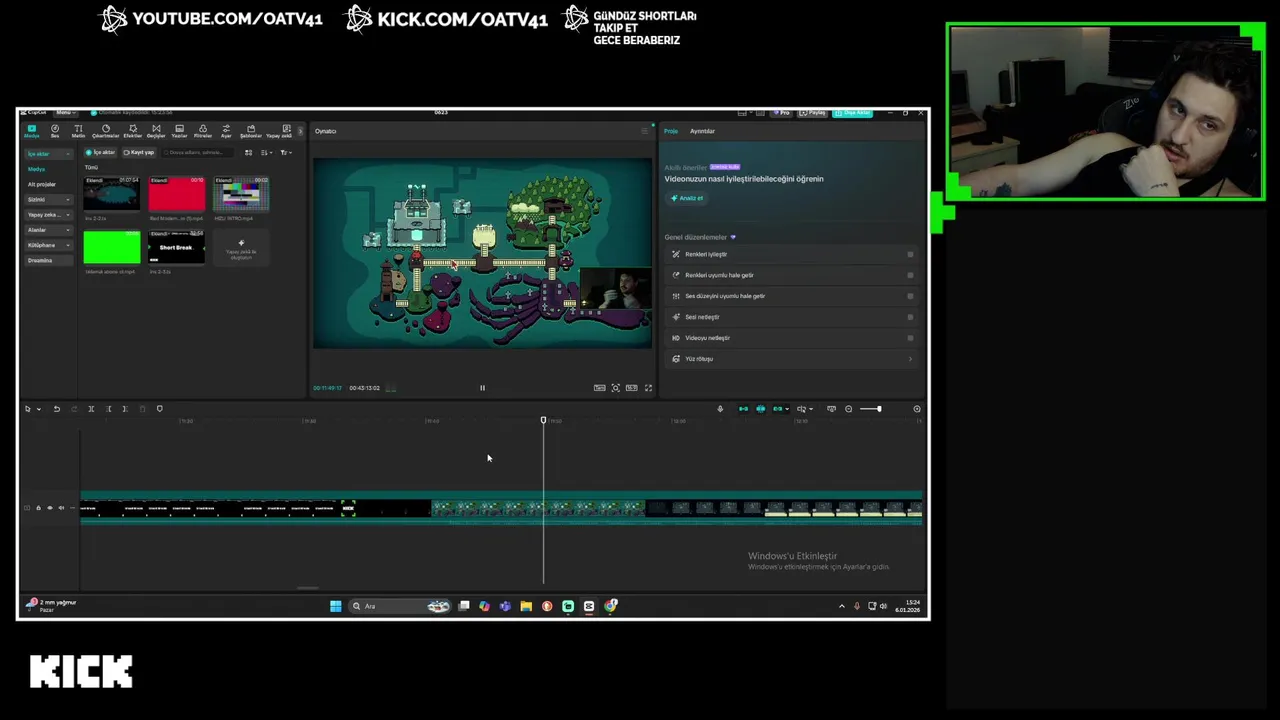Switch media list to grid view icon
Image resolution: width=1280 pixels, height=720 pixels.
tap(249, 153)
